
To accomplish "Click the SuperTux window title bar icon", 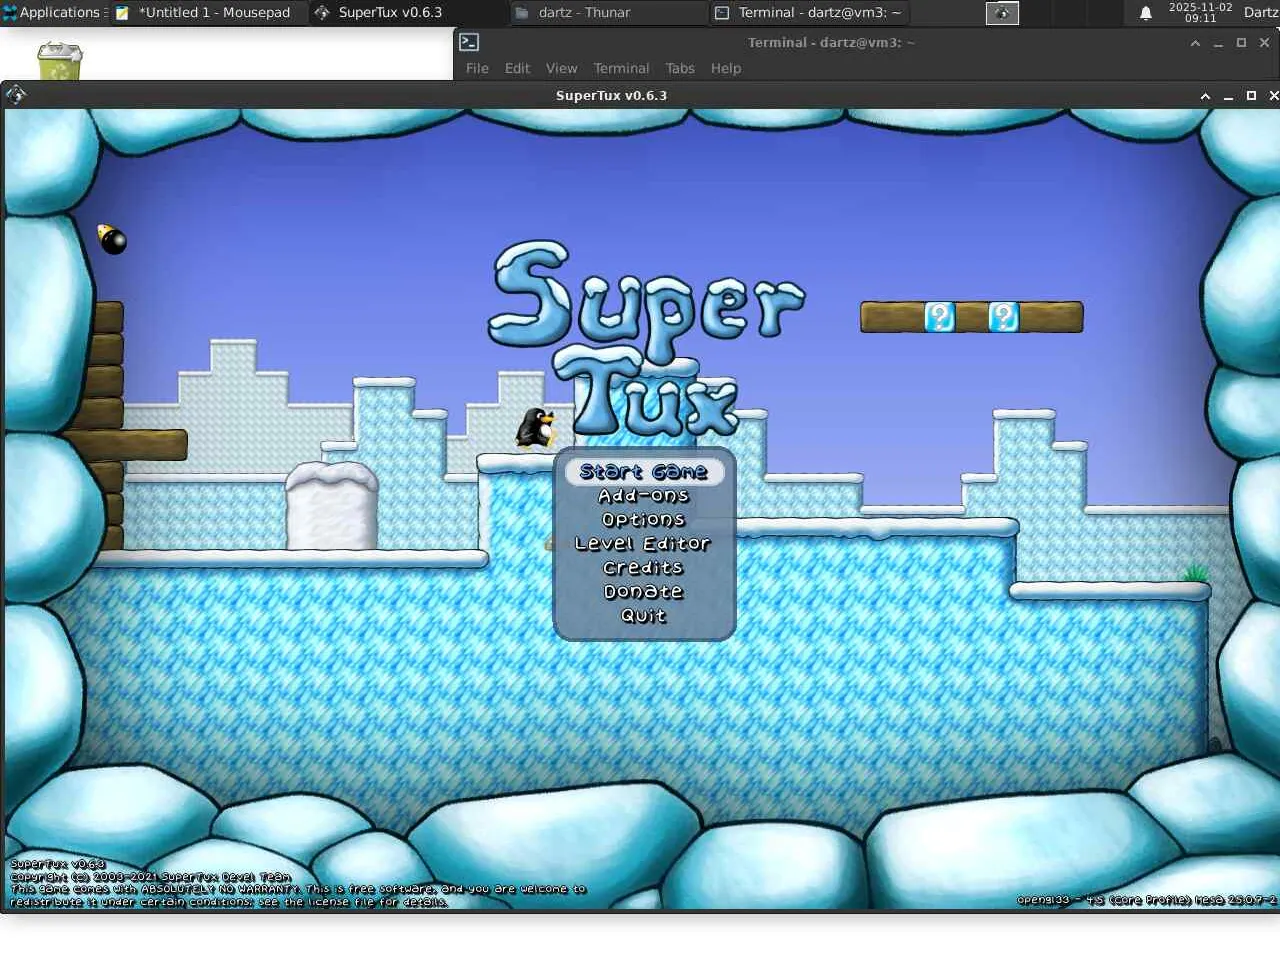I will (x=15, y=95).
